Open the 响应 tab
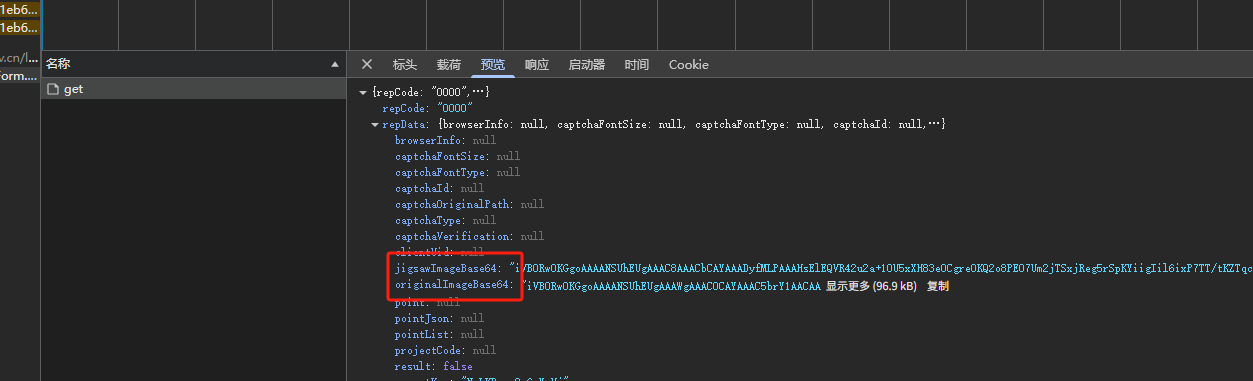The width and height of the screenshot is (1253, 381). (x=537, y=64)
